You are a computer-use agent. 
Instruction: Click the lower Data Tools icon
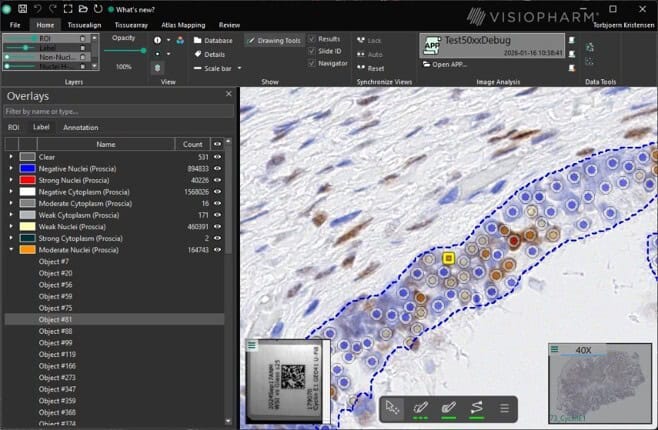(590, 62)
